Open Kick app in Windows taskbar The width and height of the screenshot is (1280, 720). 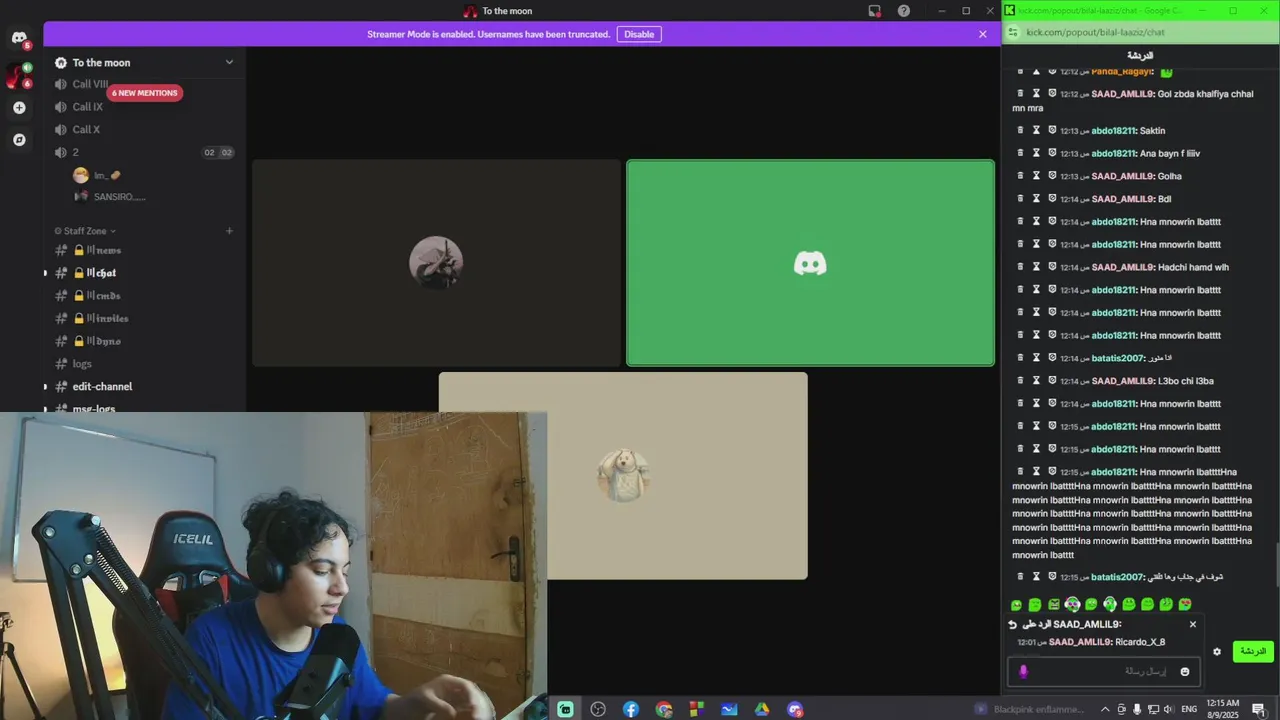[565, 709]
